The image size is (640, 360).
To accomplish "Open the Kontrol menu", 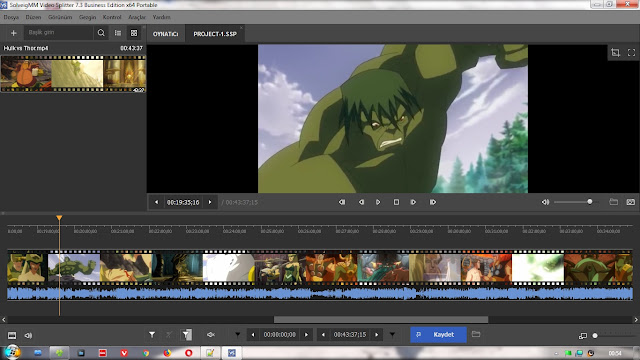I will (x=112, y=17).
